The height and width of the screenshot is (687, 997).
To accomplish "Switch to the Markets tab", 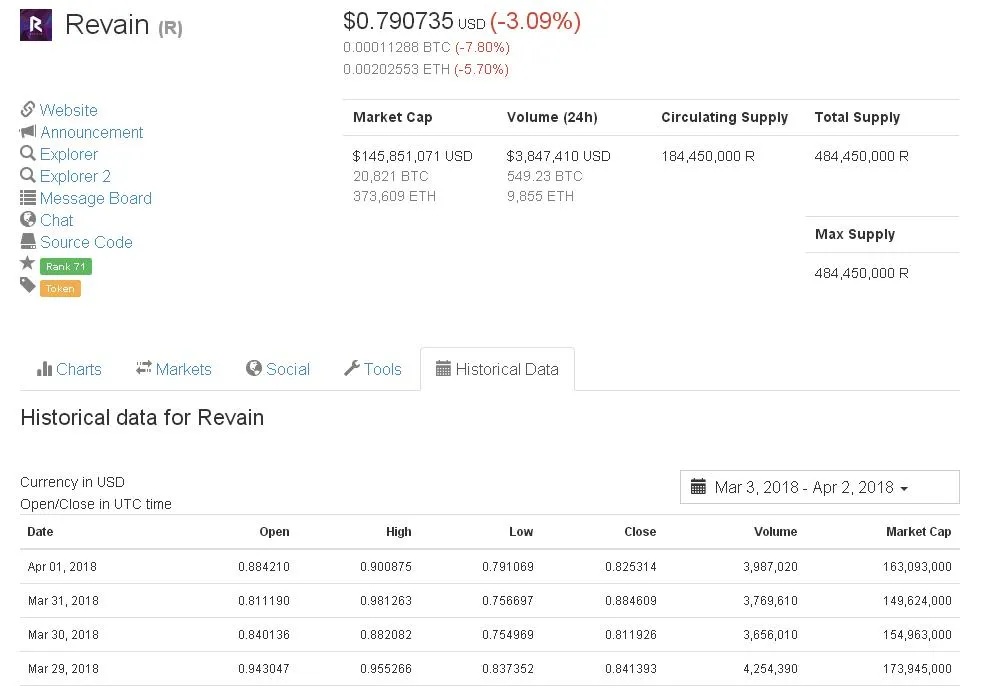I will pos(174,369).
